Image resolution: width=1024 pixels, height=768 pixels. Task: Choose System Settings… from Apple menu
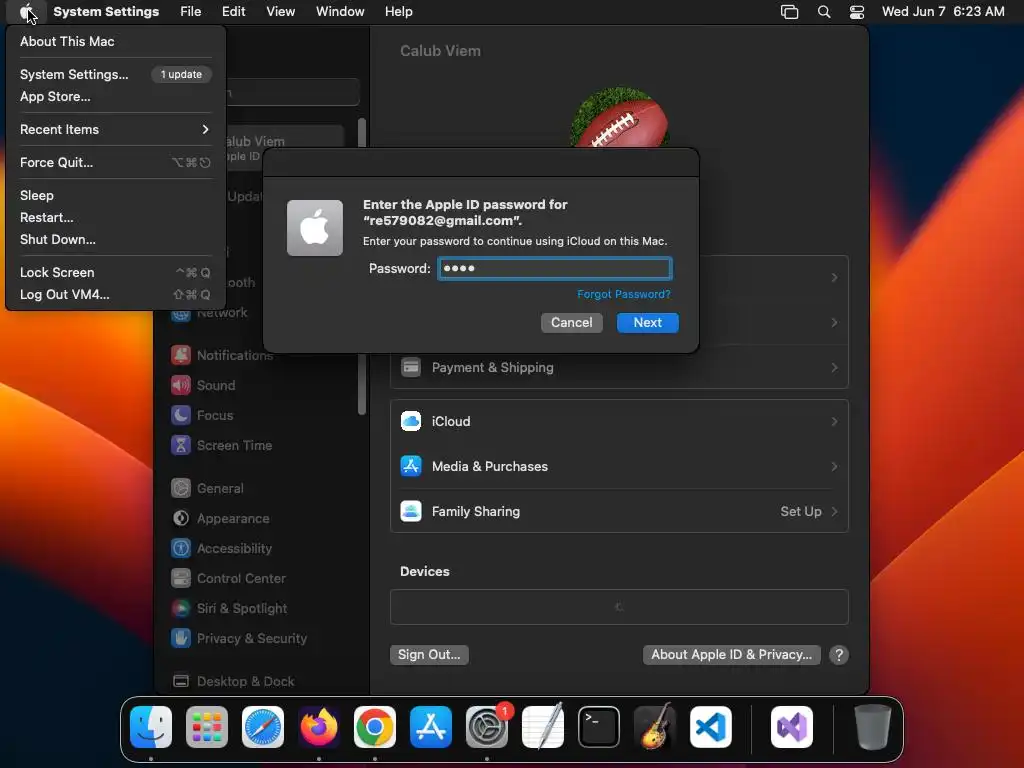[115, 74]
